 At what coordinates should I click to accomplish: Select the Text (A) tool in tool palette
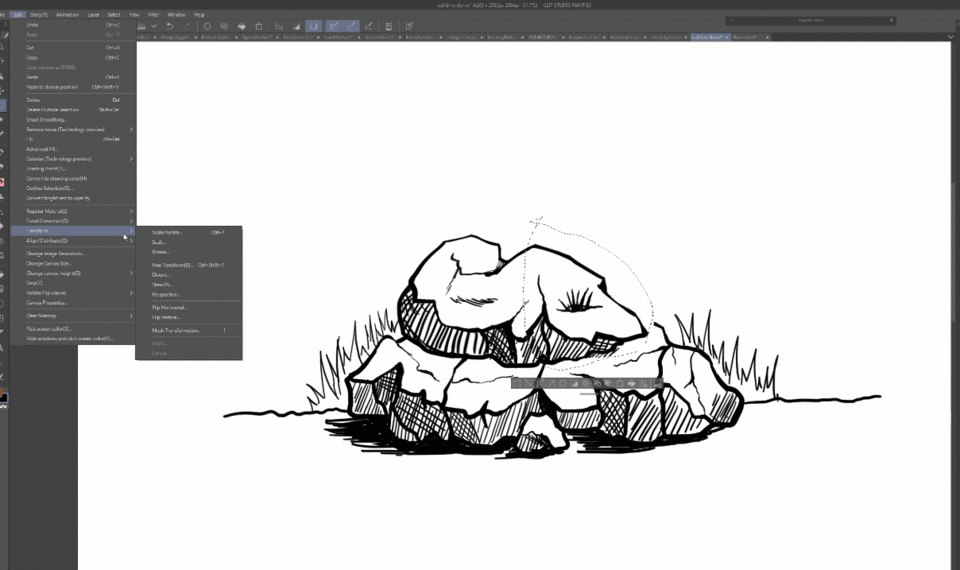(x=2, y=348)
